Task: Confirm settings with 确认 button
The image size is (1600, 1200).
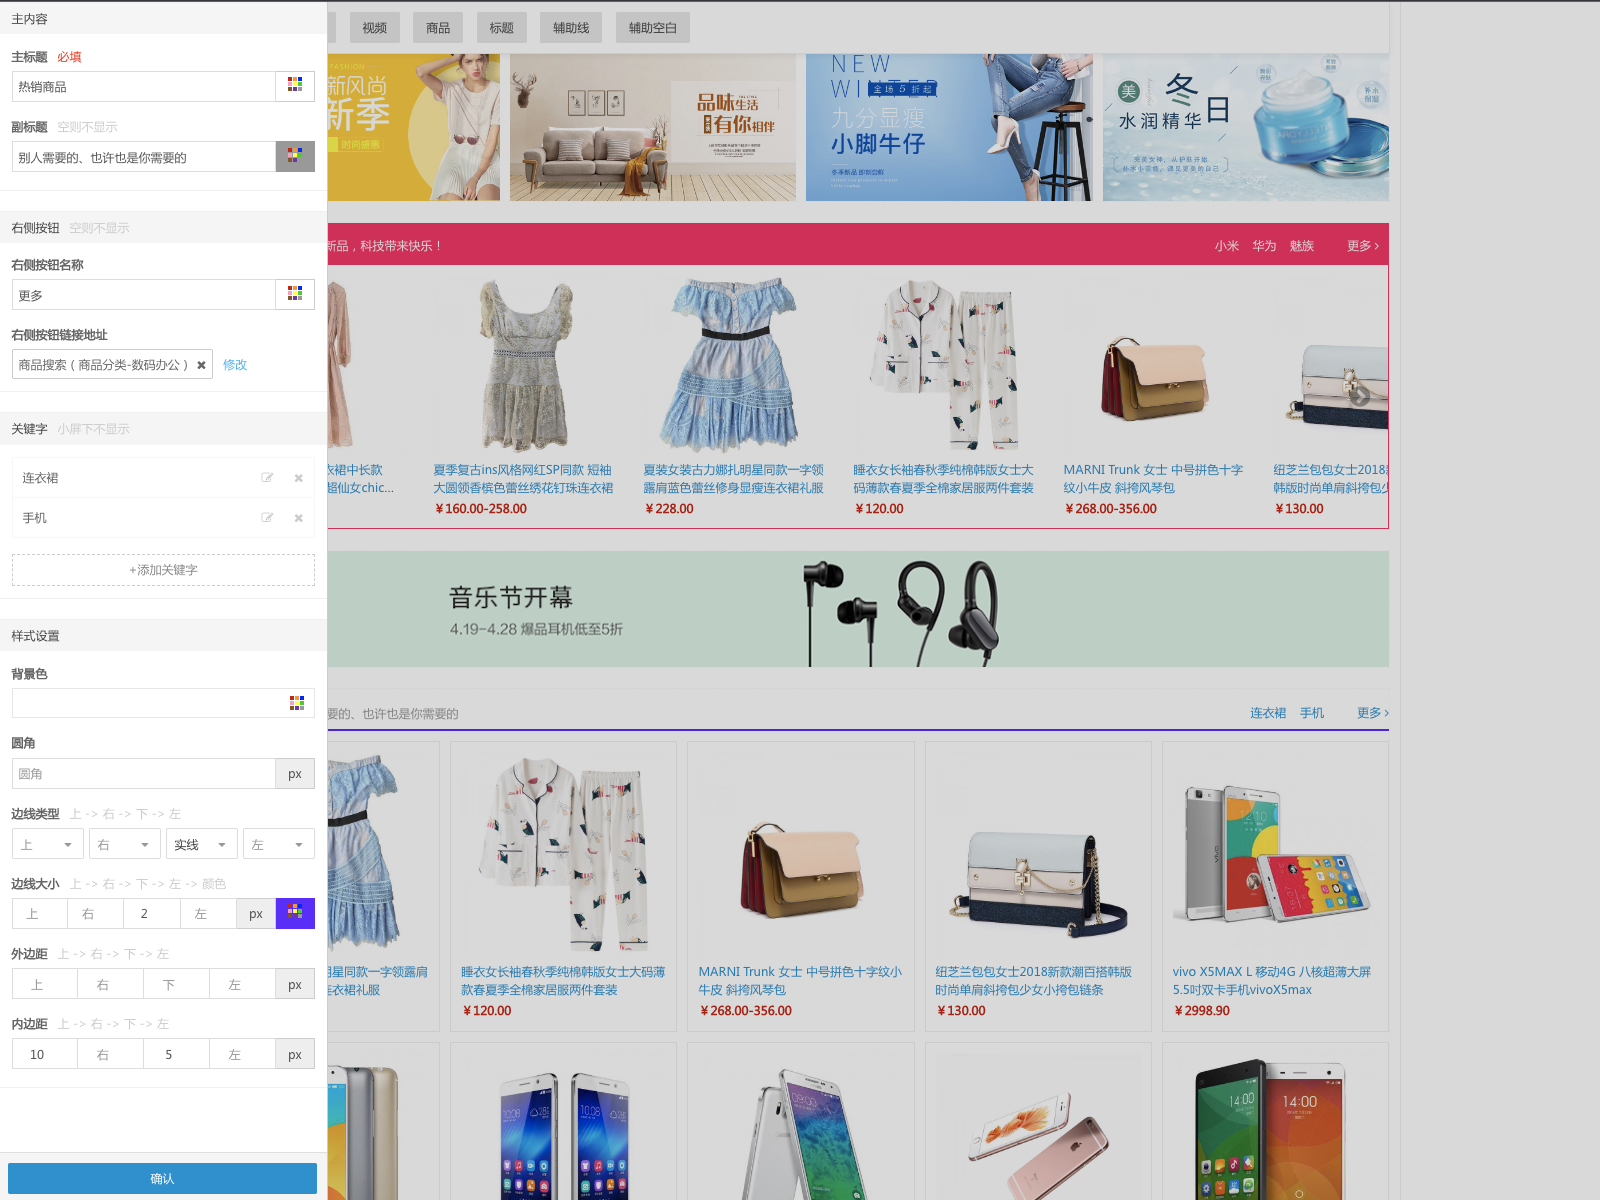Action: 162,1178
